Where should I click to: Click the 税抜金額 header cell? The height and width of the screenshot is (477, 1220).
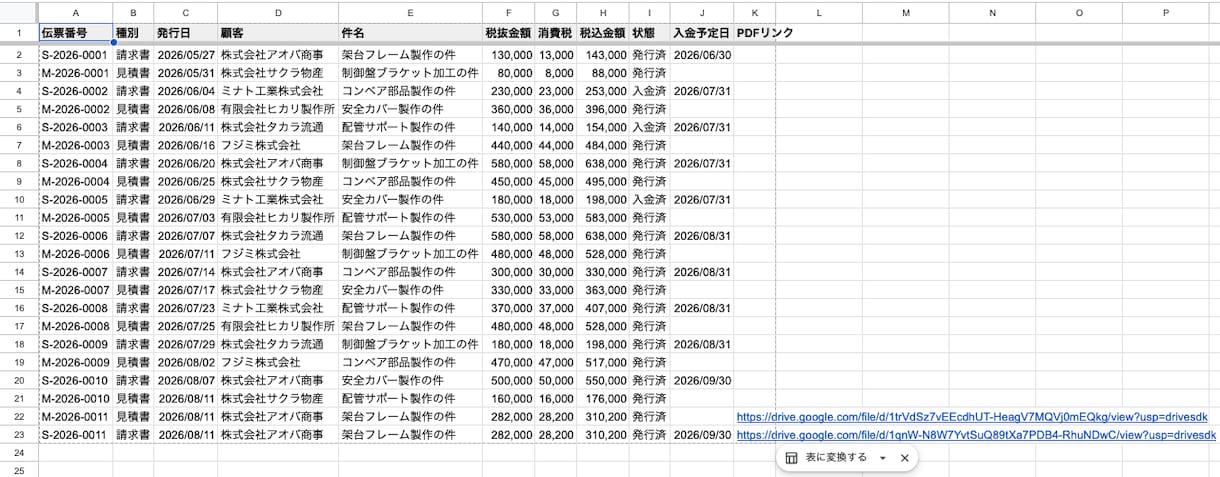coord(508,33)
